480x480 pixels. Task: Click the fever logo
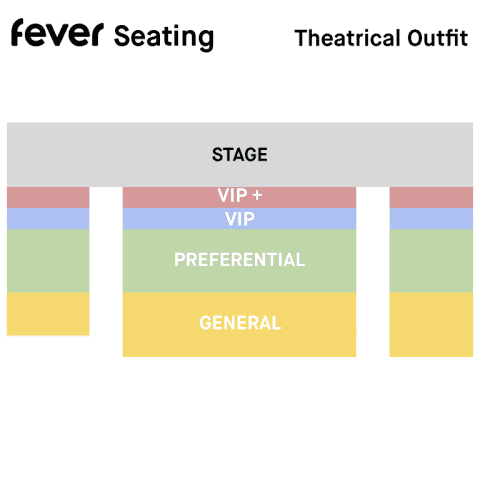57,32
